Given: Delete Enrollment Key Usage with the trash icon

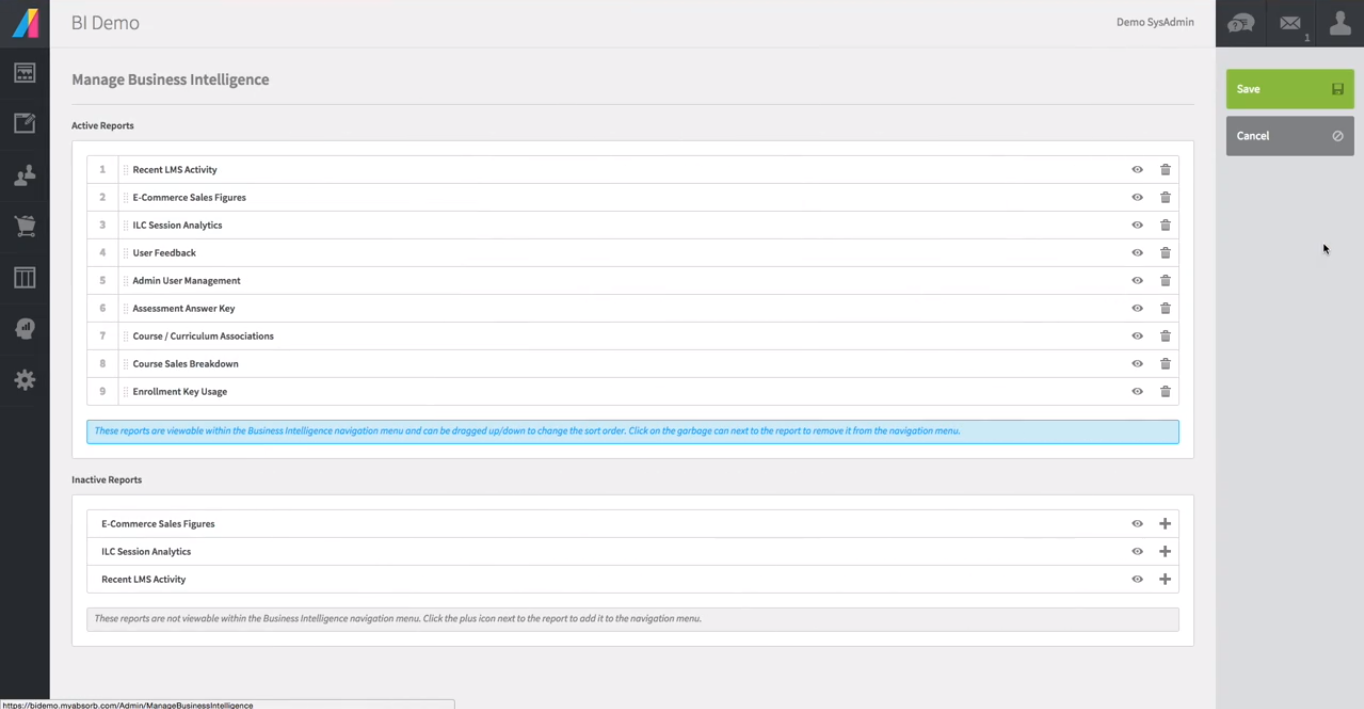Looking at the screenshot, I should 1165,391.
